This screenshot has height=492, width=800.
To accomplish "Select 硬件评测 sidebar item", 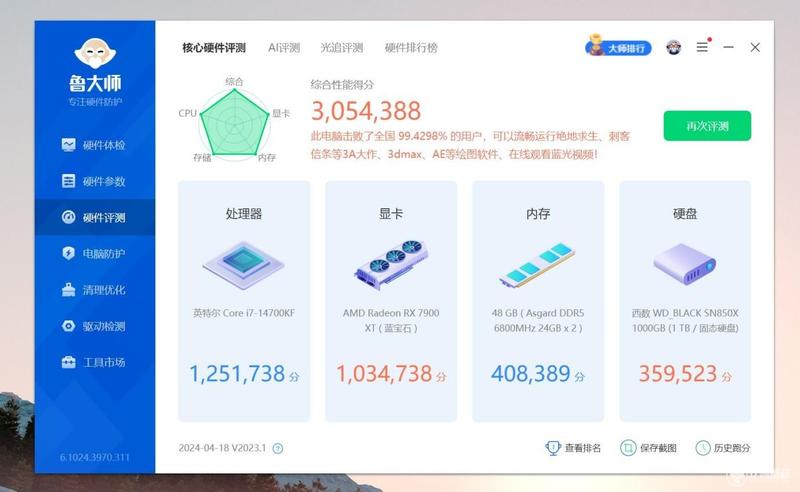I will tap(94, 217).
